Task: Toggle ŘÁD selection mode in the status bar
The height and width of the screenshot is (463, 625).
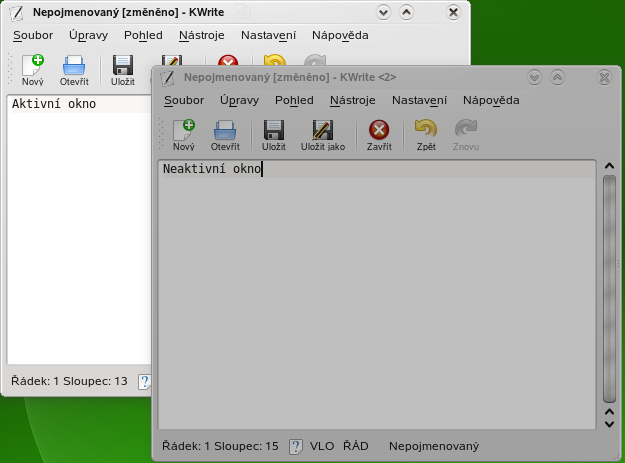Action: click(356, 446)
